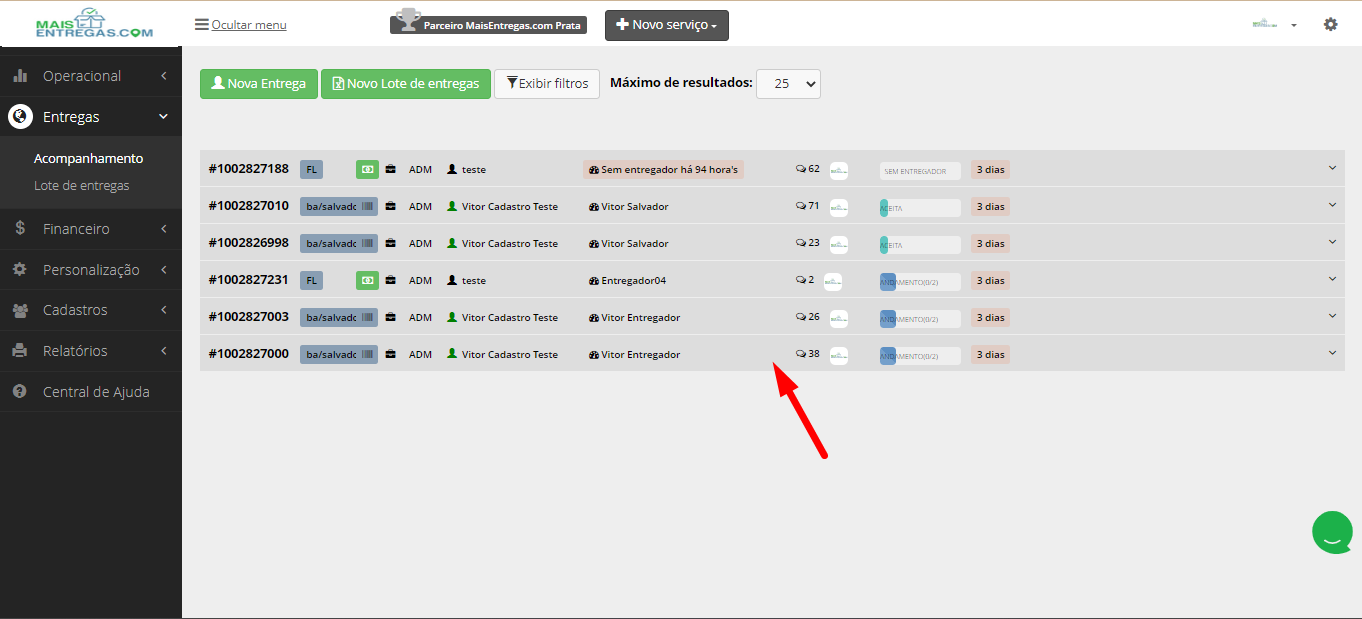Image resolution: width=1362 pixels, height=619 pixels.
Task: Click green cash icon on delivery #1002827231
Action: point(367,281)
